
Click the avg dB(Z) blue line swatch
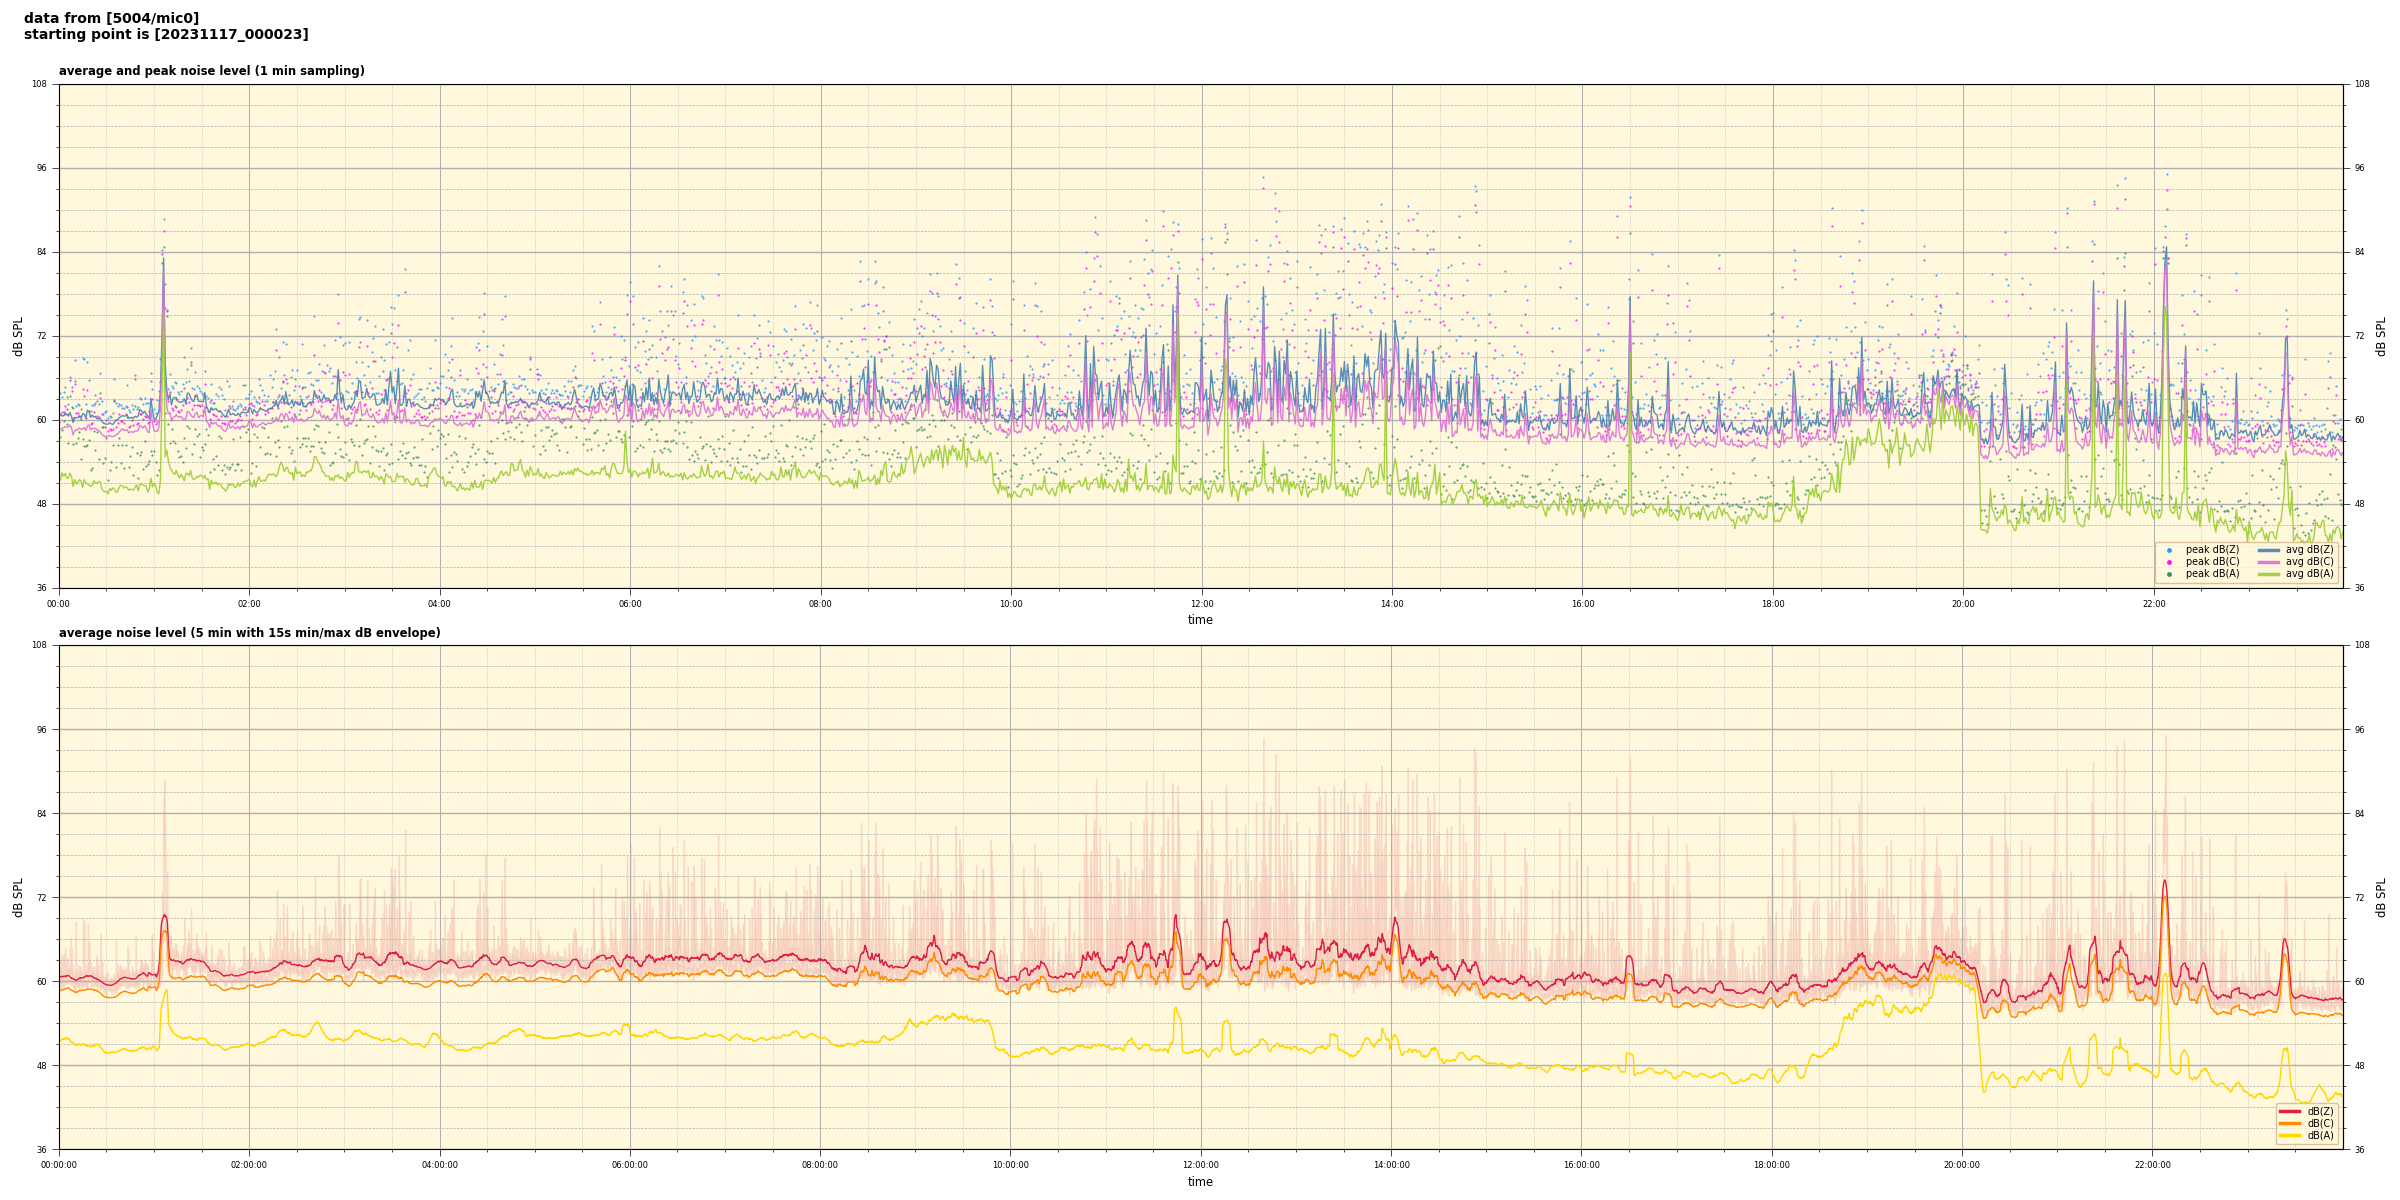click(2268, 550)
